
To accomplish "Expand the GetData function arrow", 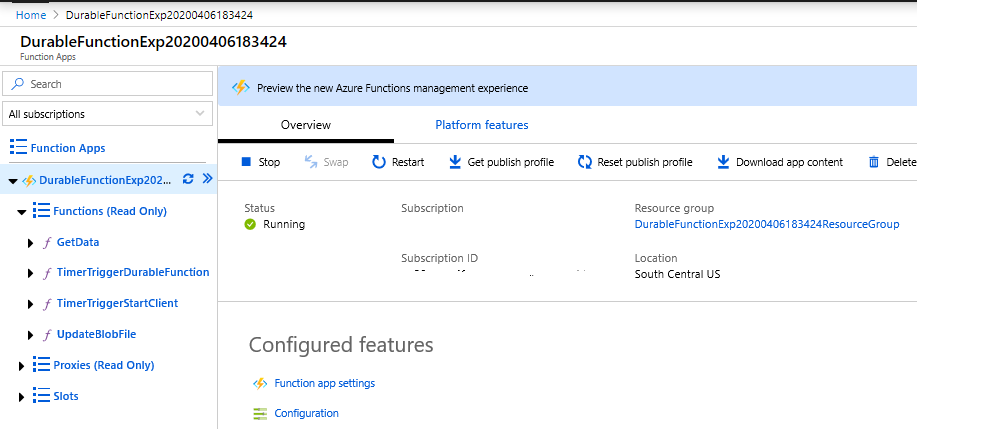I will [x=30, y=243].
